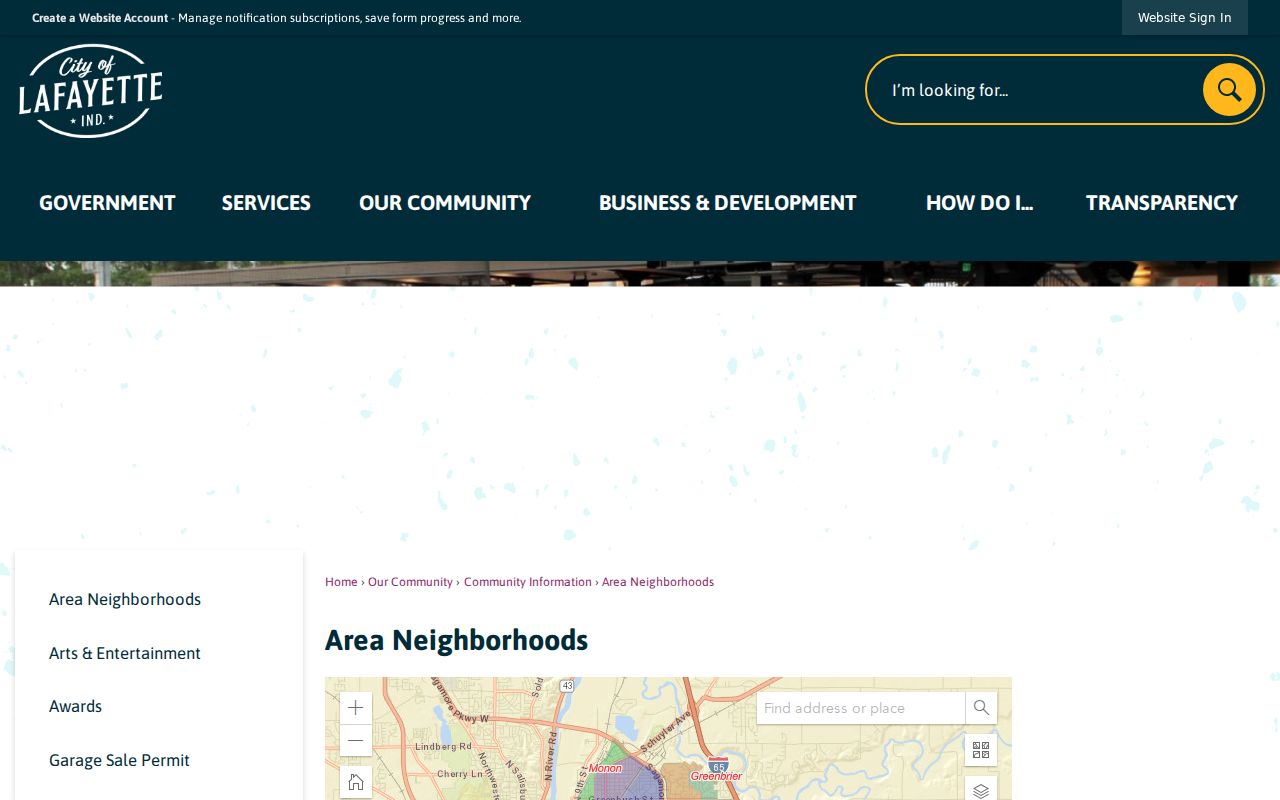This screenshot has height=800, width=1280.
Task: Click the Area Neighborhoods page heading
Action: tap(456, 640)
